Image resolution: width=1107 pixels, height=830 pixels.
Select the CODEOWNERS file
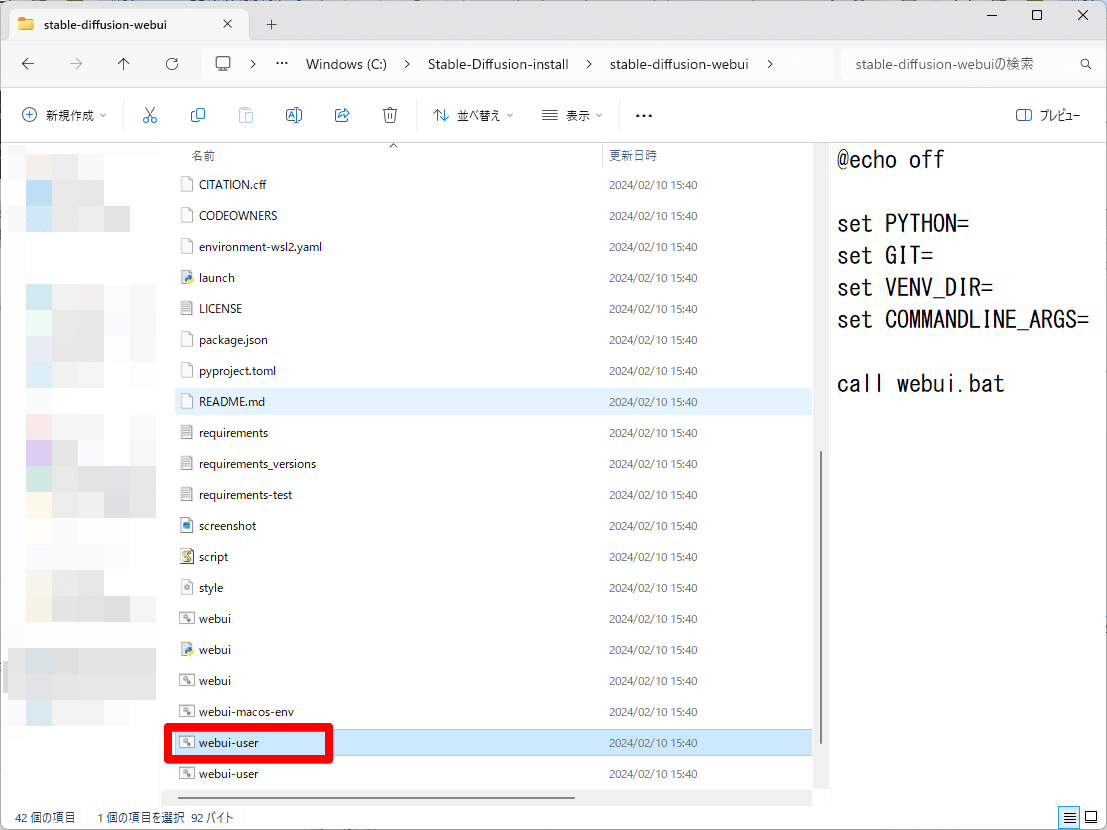[493, 216]
